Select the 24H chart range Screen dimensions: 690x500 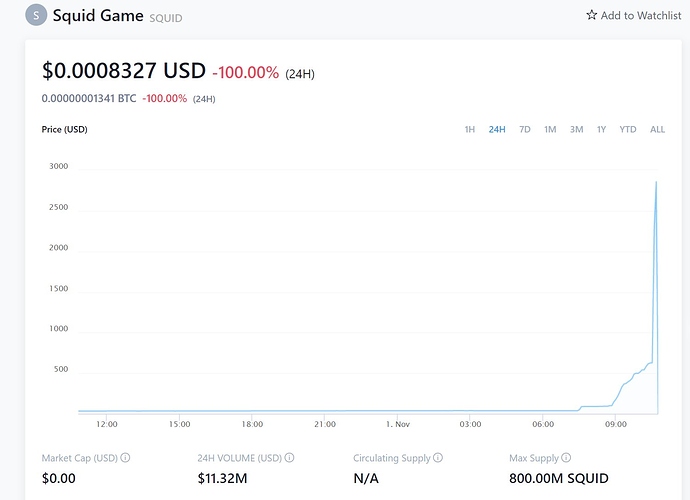497,129
